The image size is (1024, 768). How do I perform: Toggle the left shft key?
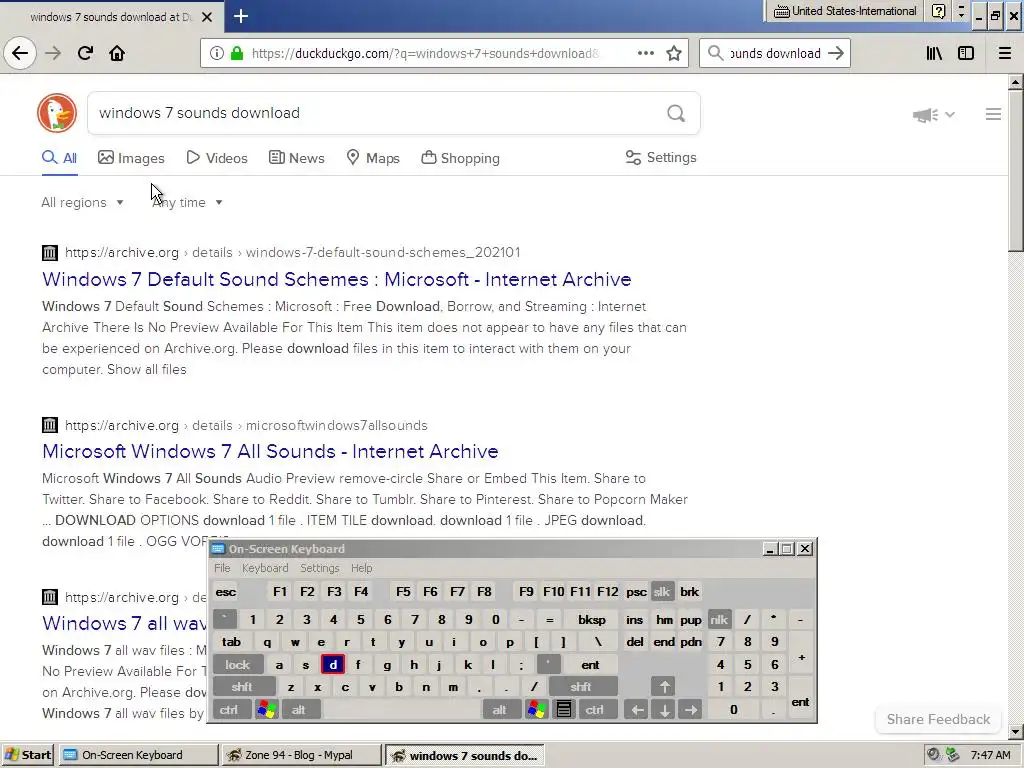[x=242, y=687]
